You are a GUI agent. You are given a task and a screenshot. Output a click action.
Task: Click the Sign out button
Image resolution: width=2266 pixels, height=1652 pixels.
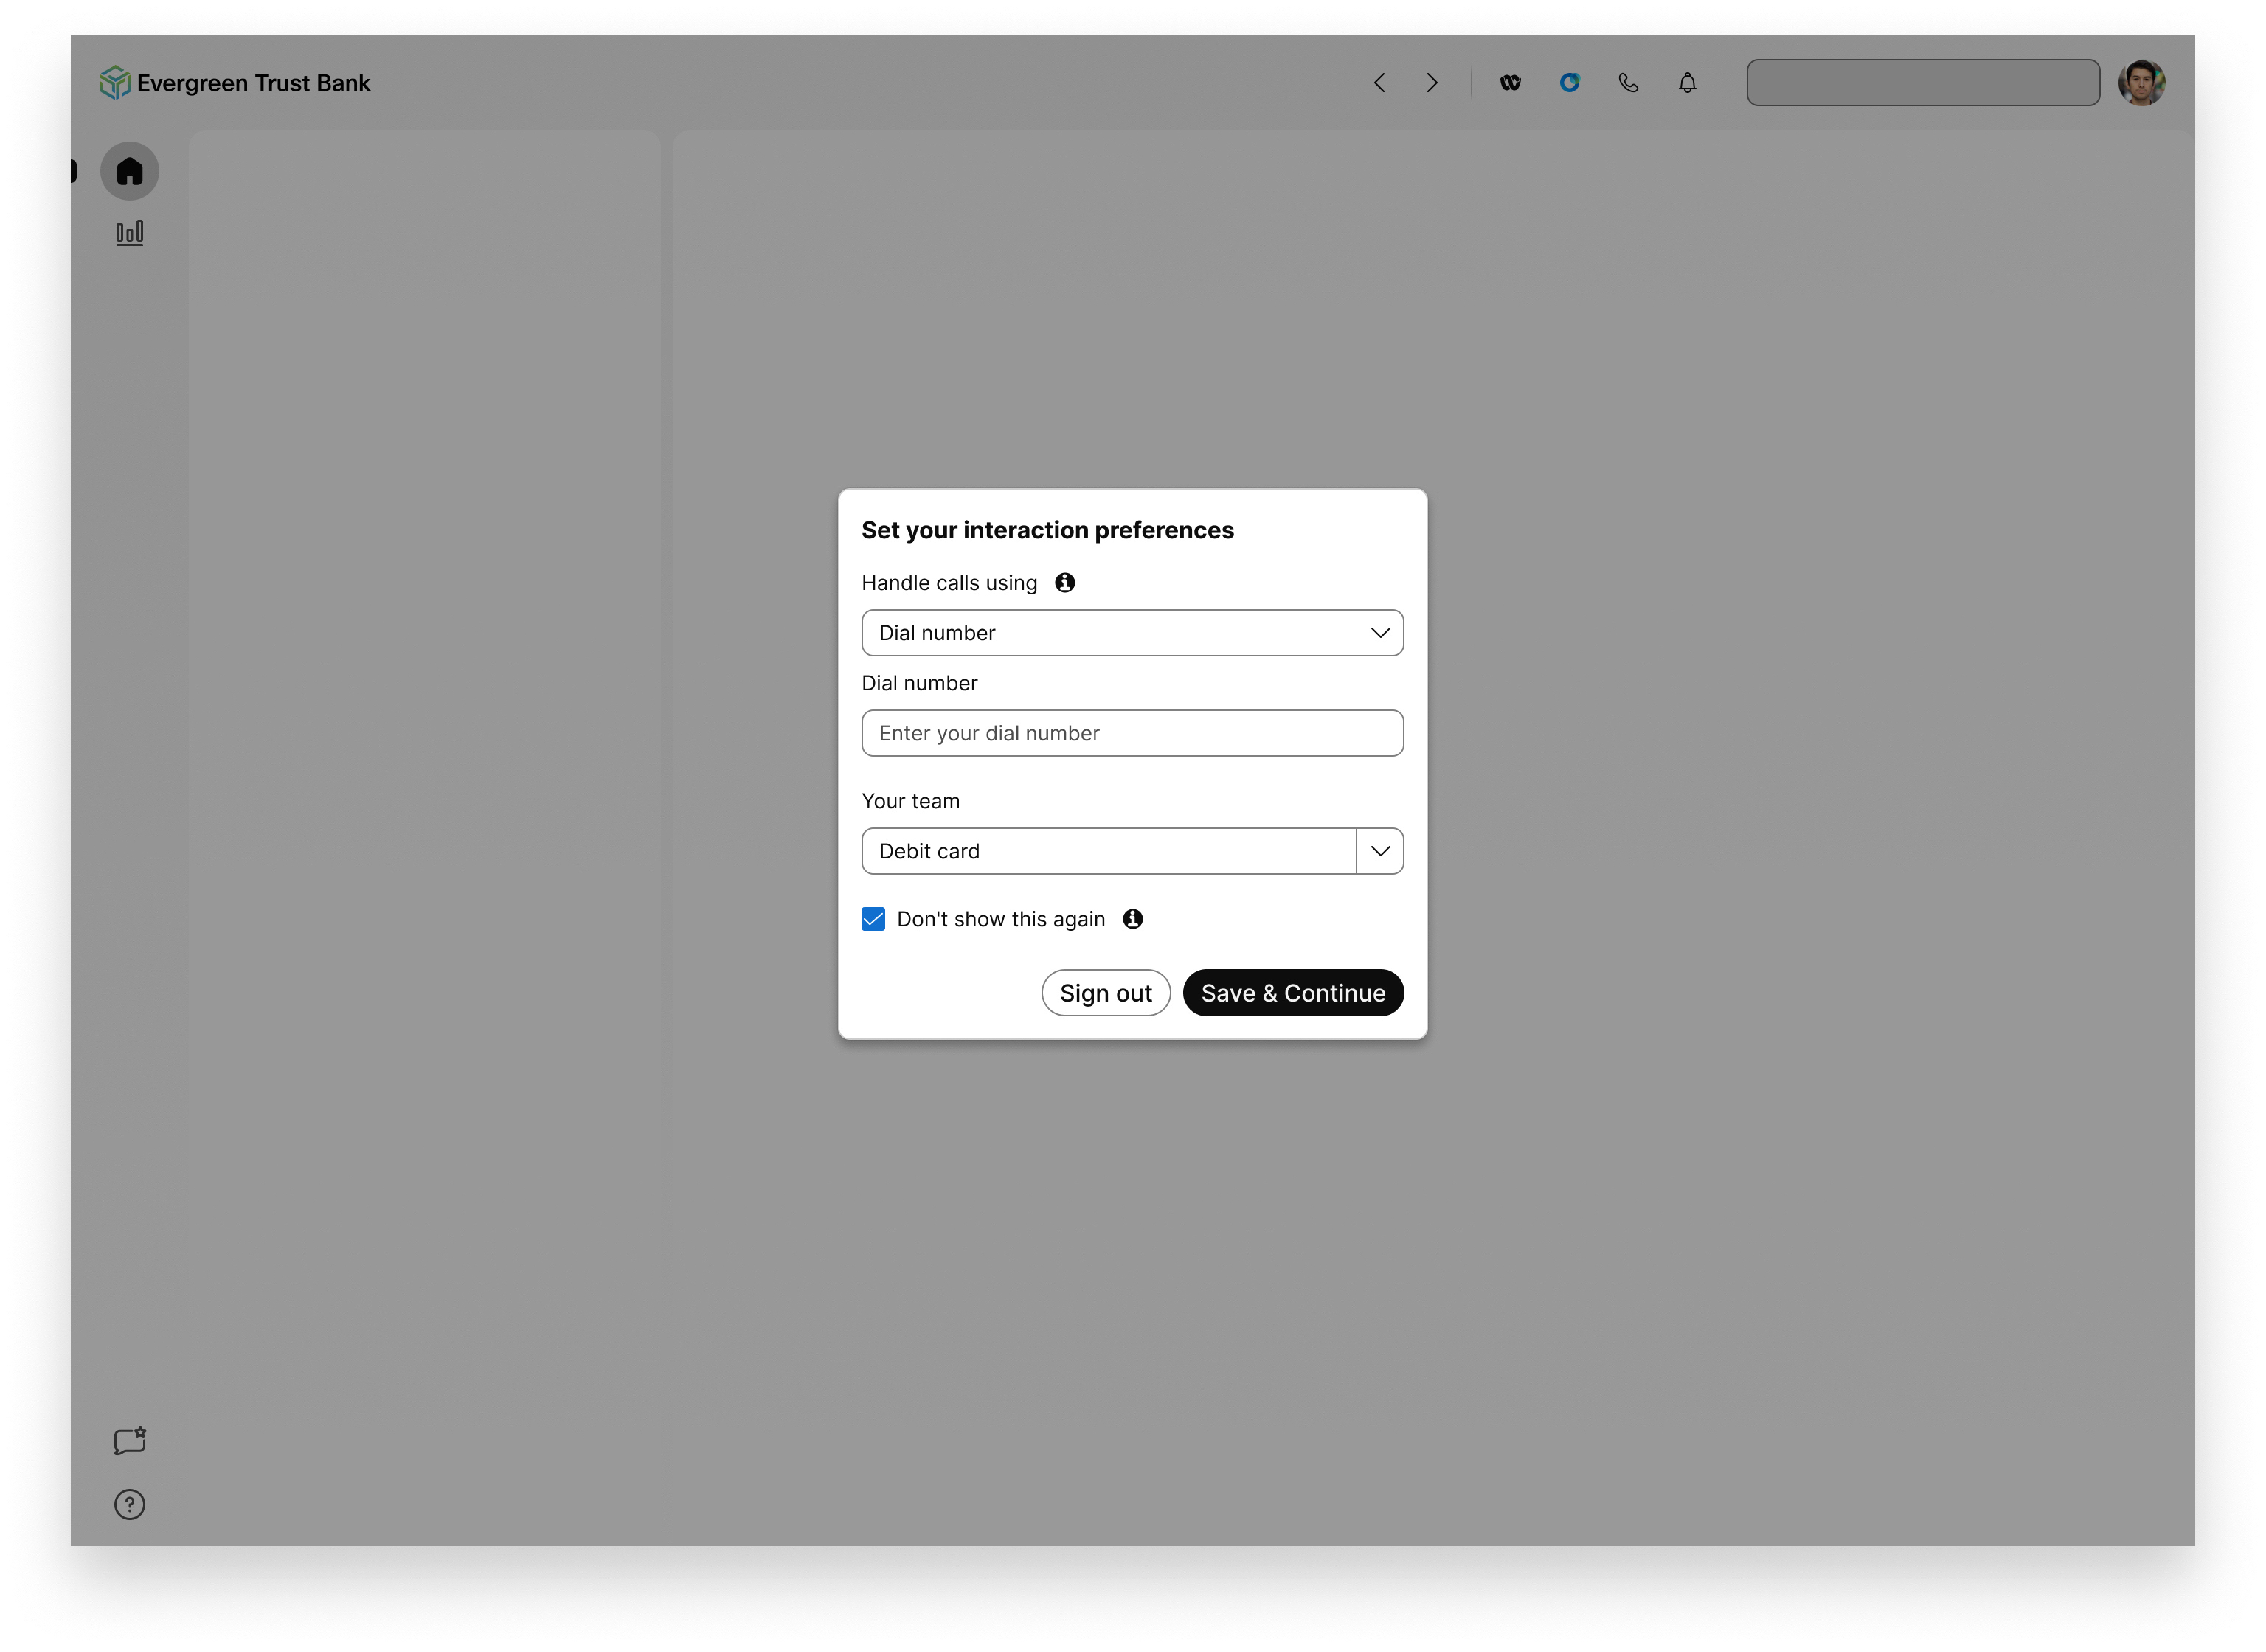1105,993
